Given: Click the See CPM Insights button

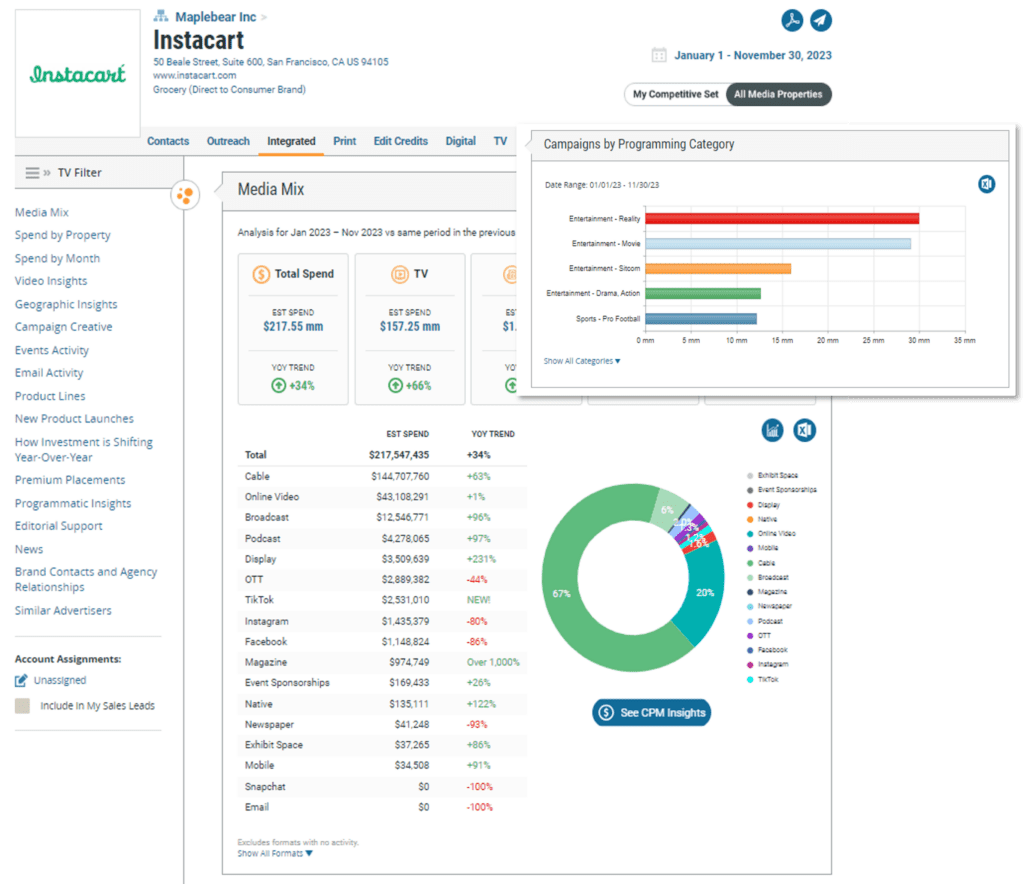Looking at the screenshot, I should [652, 712].
